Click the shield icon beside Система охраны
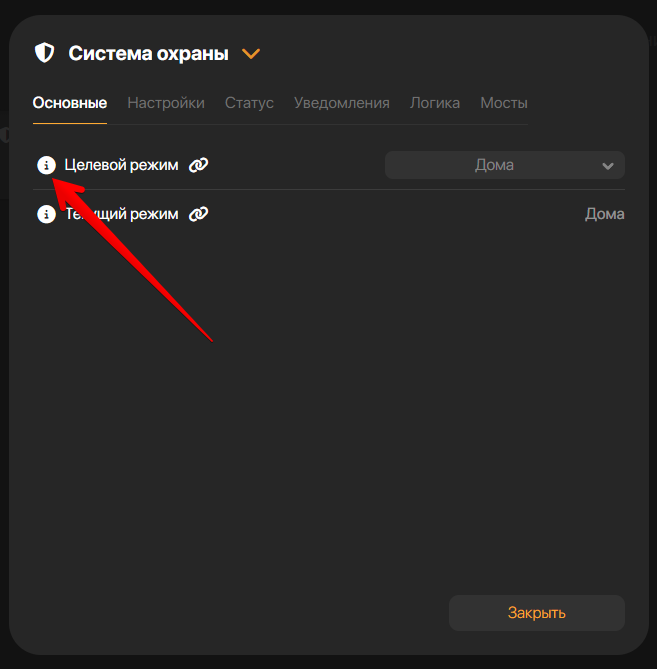This screenshot has width=657, height=669. pyautogui.click(x=44, y=53)
